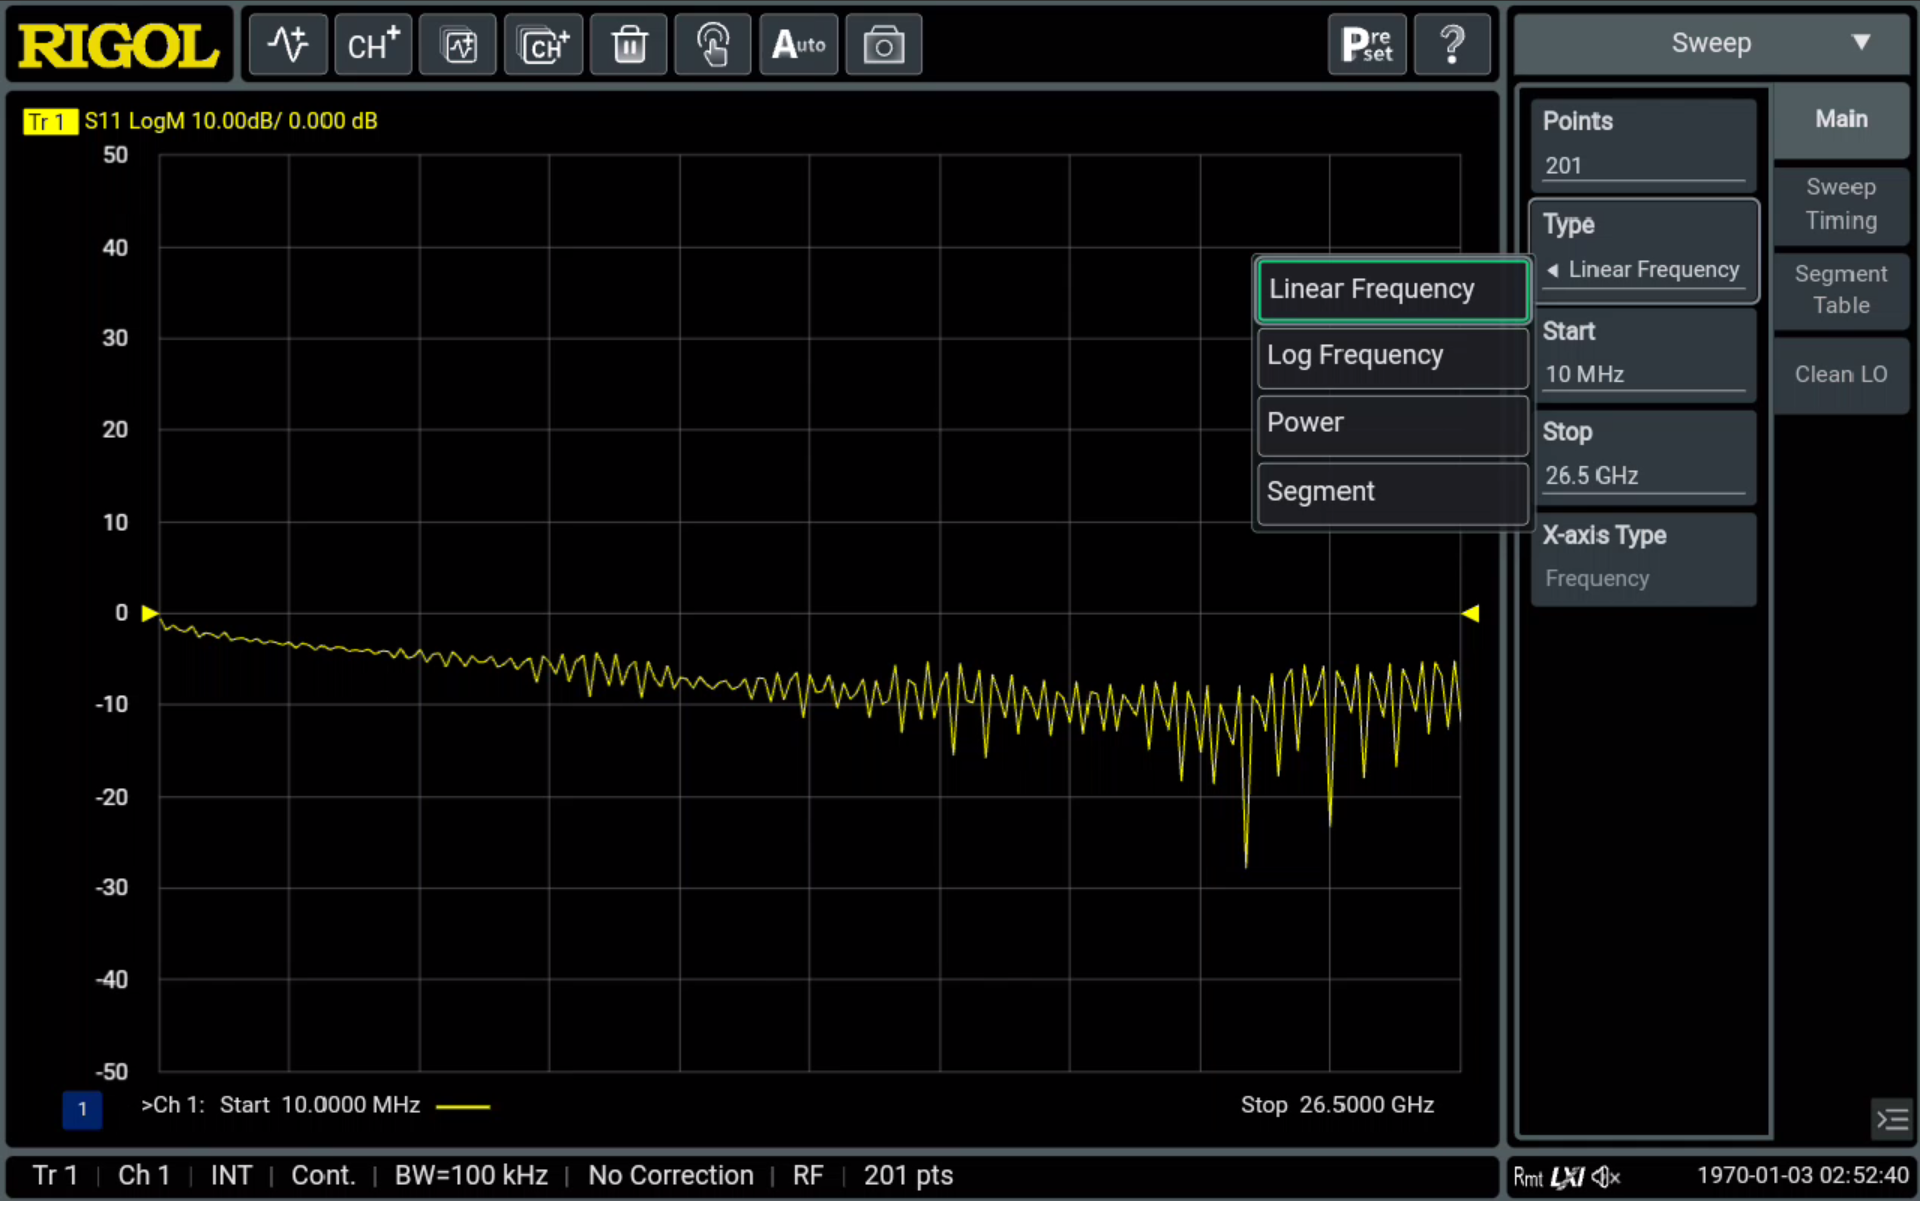Click the trash delete icon
Viewport: 1920px width, 1208px height.
click(x=629, y=45)
